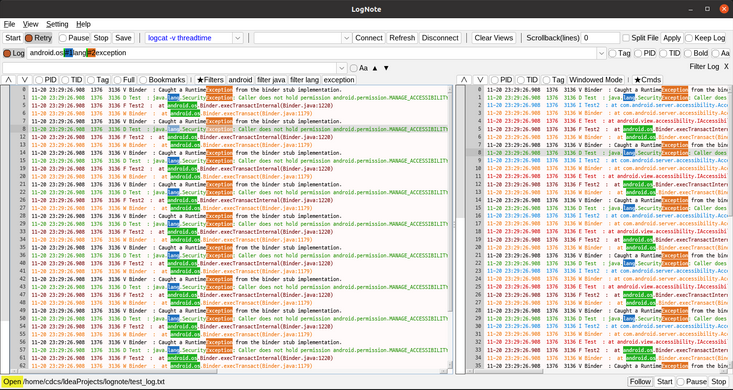Image resolution: width=733 pixels, height=390 pixels.
Task: Jump to top in the right filtered pane
Action: coord(463,80)
